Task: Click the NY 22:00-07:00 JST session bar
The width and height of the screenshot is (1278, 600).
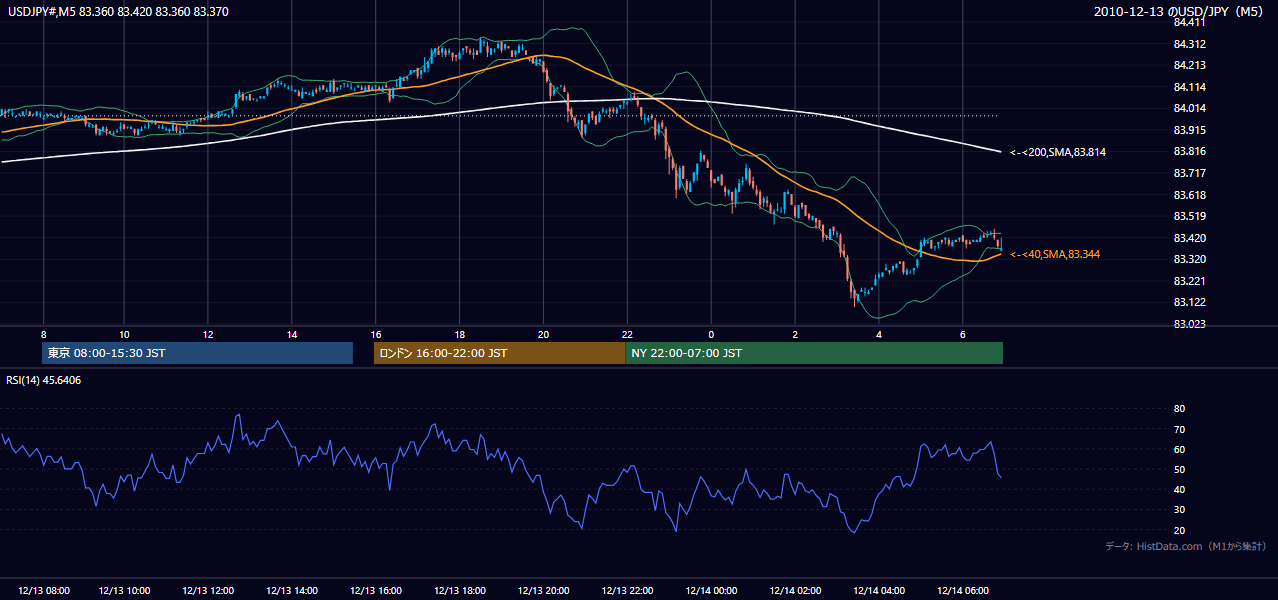Action: 814,353
